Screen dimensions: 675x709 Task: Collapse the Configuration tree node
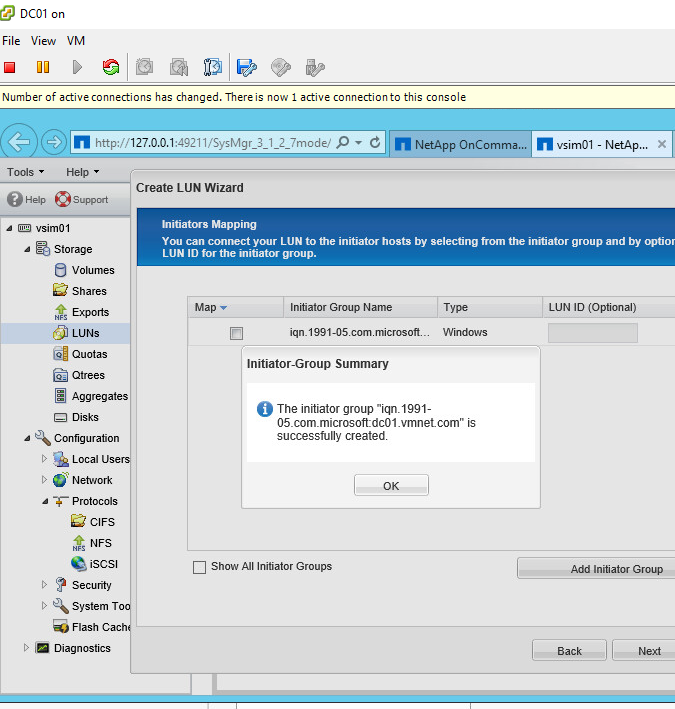27,438
